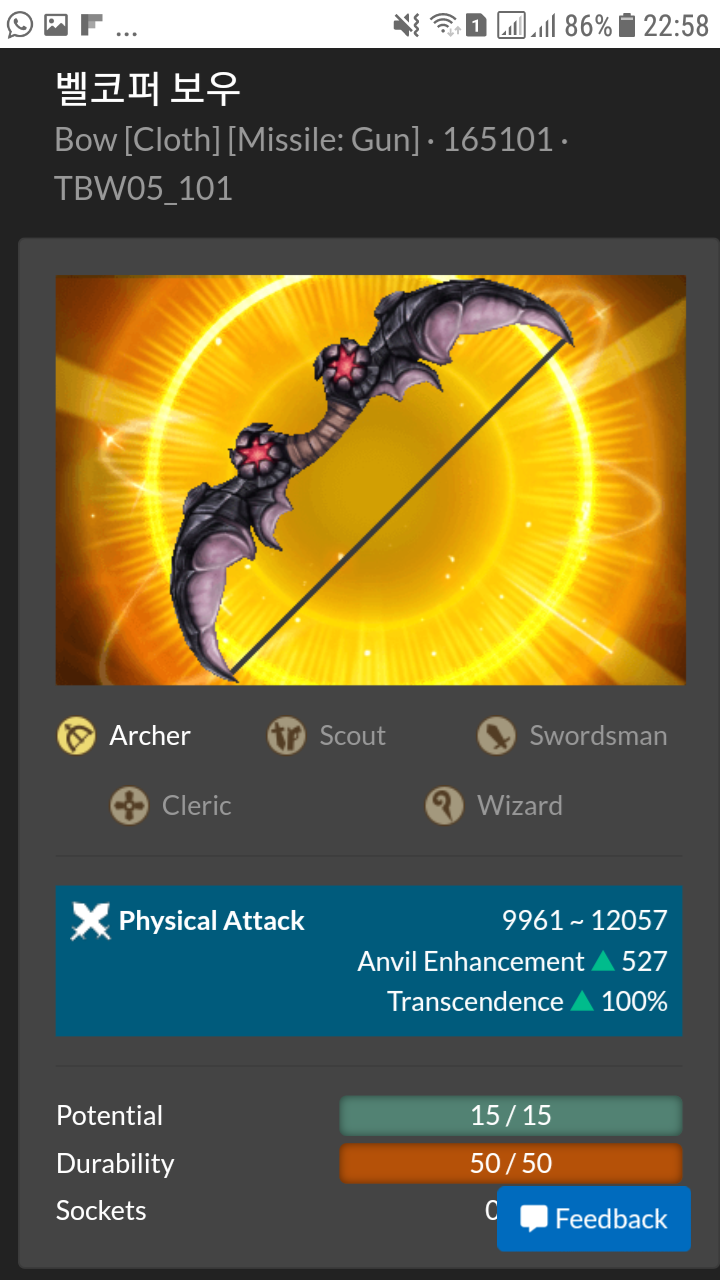Click the Wizard class label
The width and height of the screenshot is (720, 1280).
click(x=520, y=805)
